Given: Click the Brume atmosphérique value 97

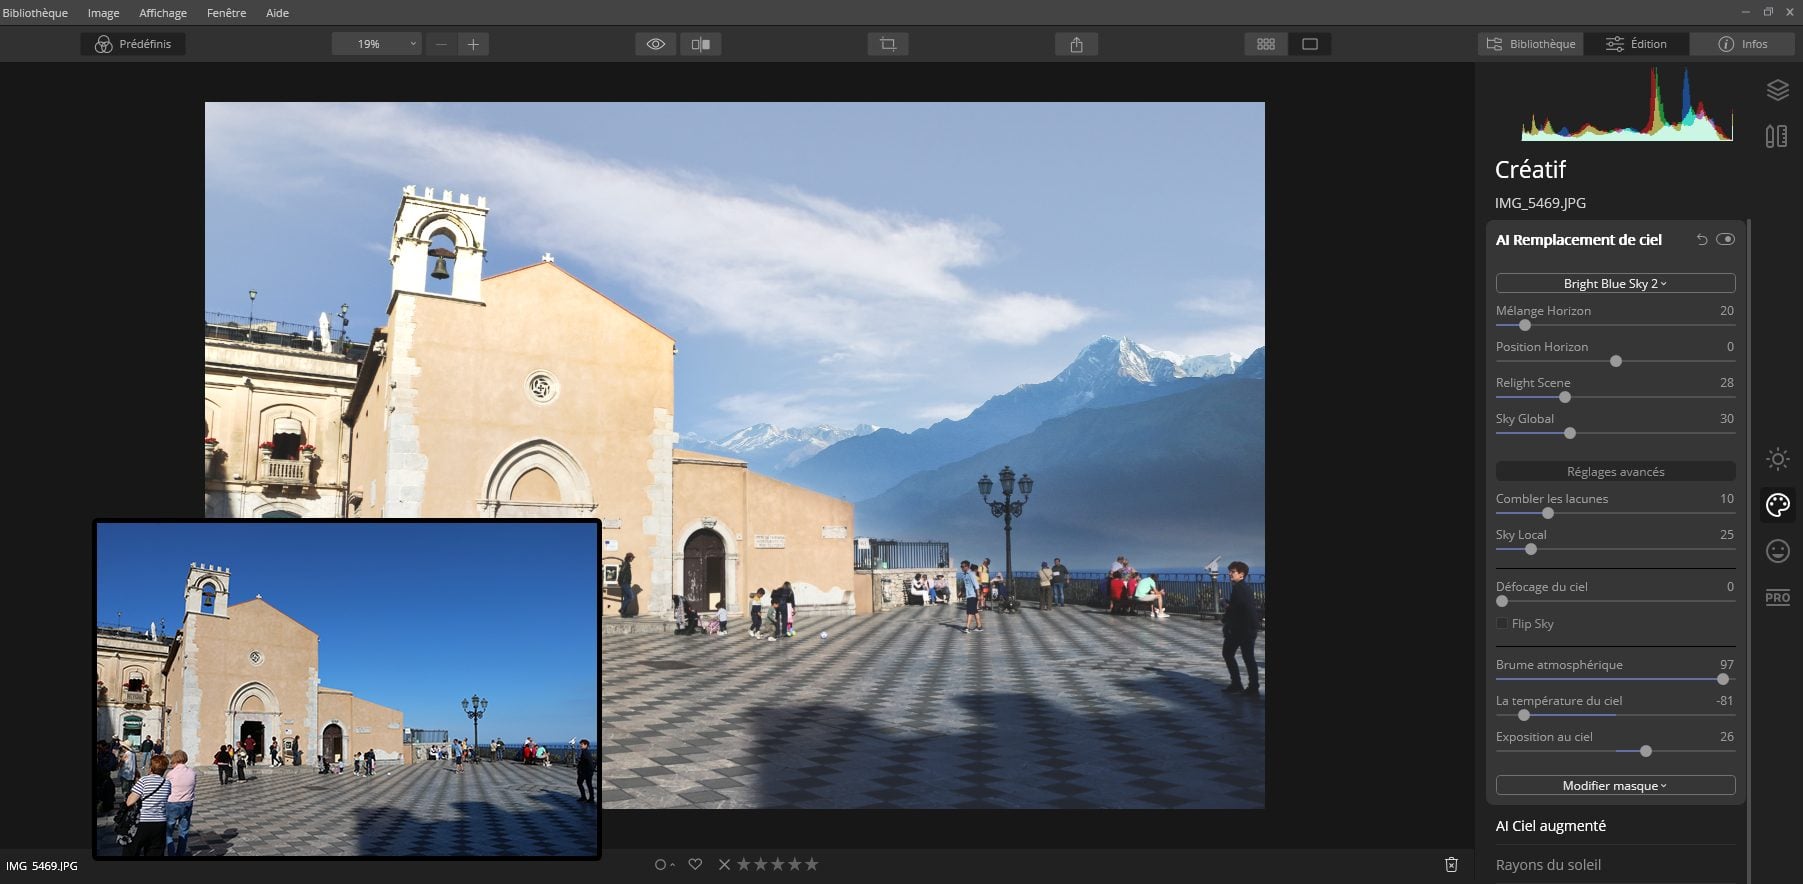Looking at the screenshot, I should coord(1726,665).
